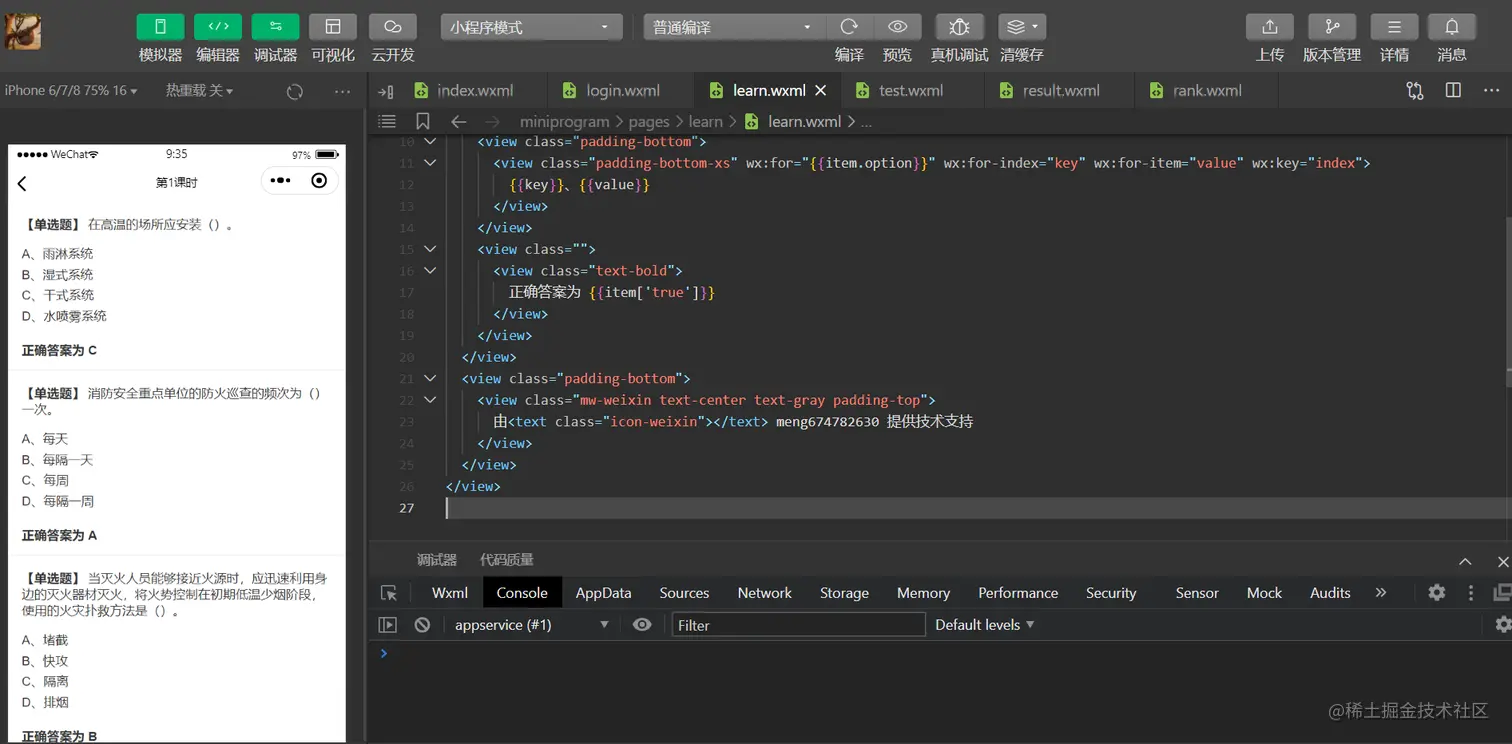Viewport: 1512px width, 744px height.
Task: Select the 调试器 panel tab
Action: point(437,560)
